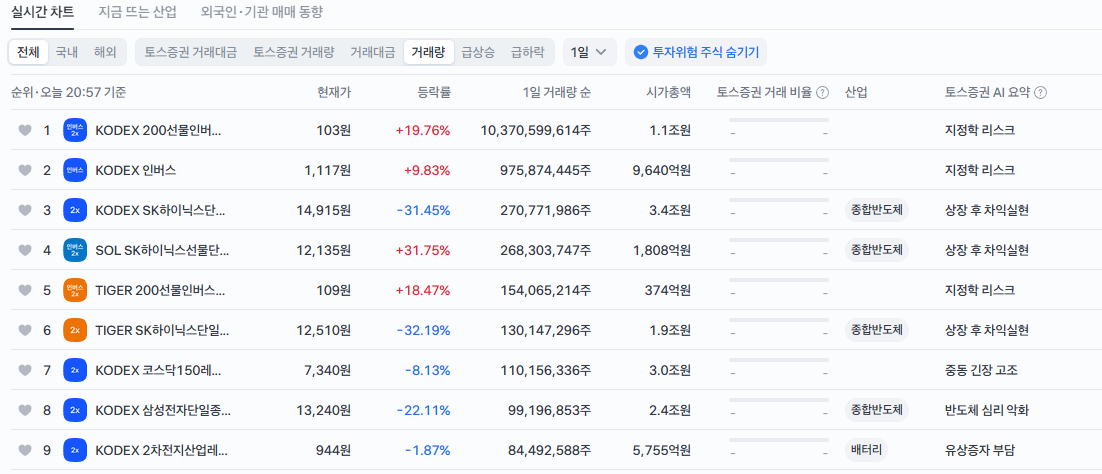Open TIGER SK하이닉스단일 stock page
The image size is (1102, 474).
(x=162, y=330)
